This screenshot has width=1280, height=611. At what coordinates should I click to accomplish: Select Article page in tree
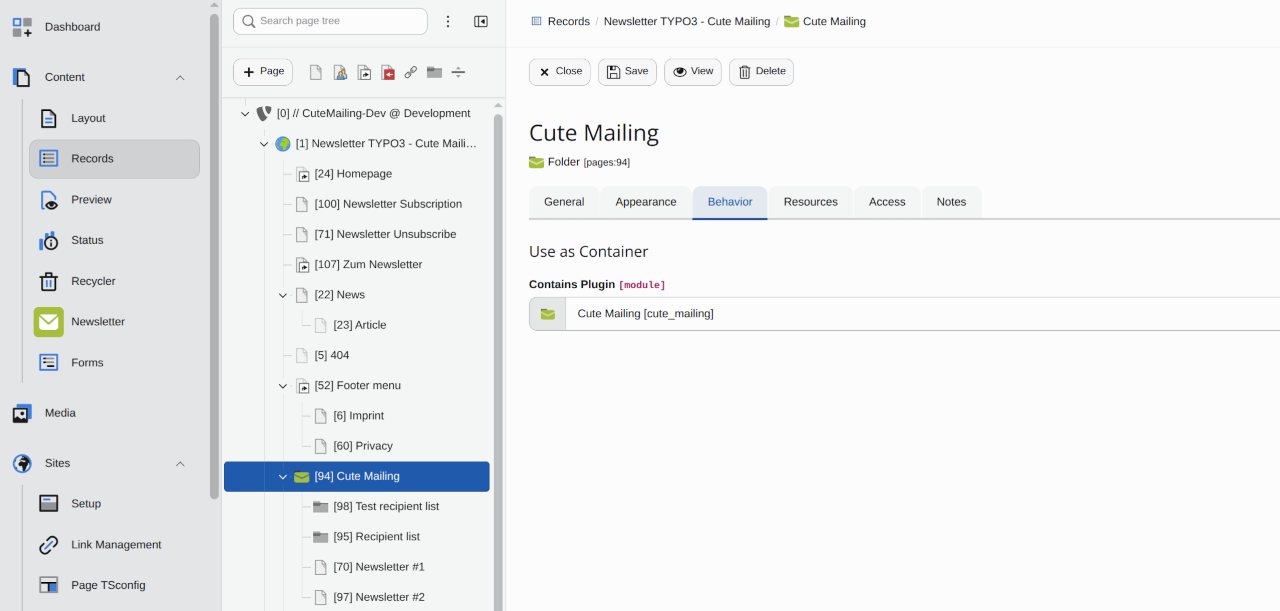coord(360,325)
